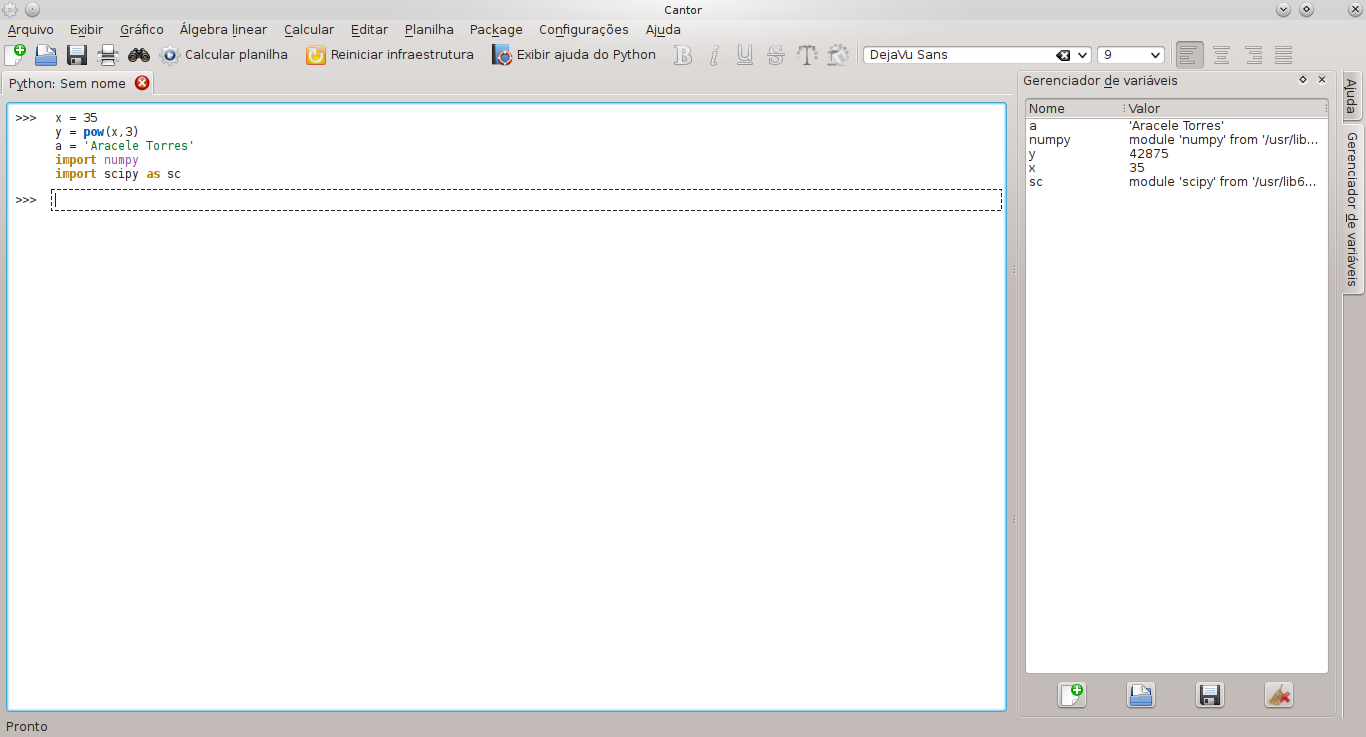
Task: Select variable 'x' row
Action: point(1177,168)
